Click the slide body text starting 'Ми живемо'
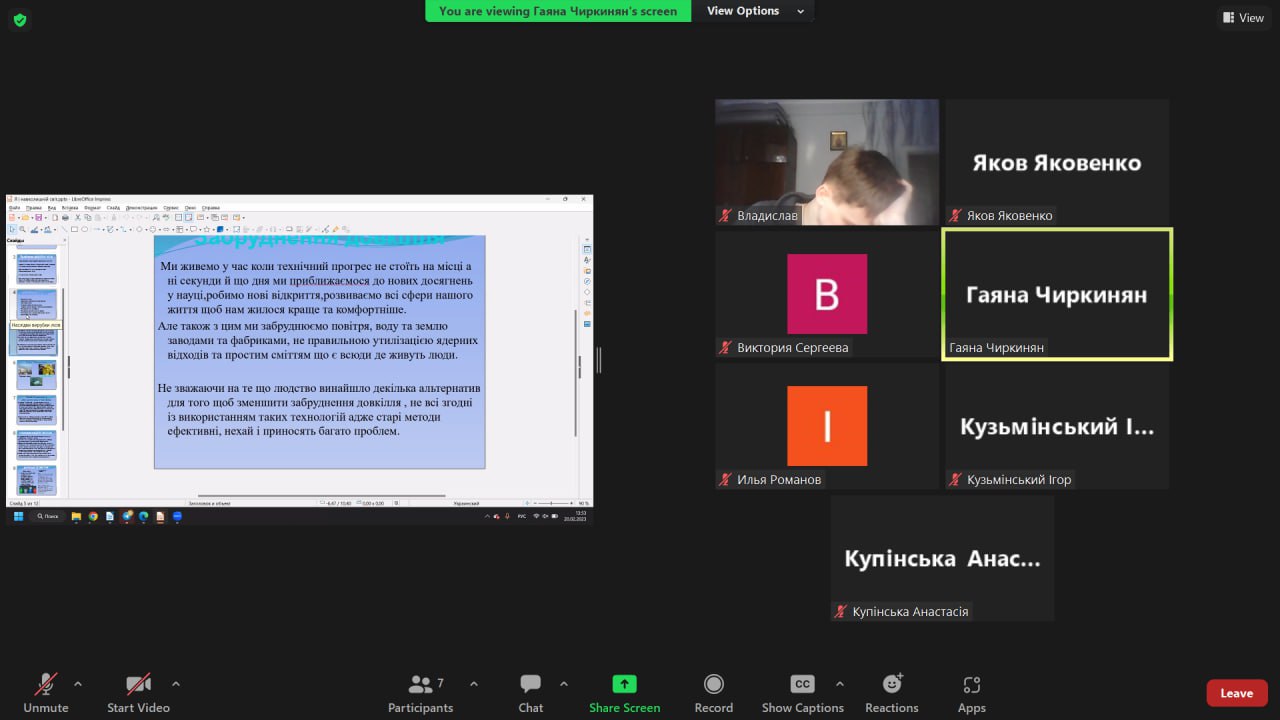Image resolution: width=1280 pixels, height=720 pixels. click(316, 289)
